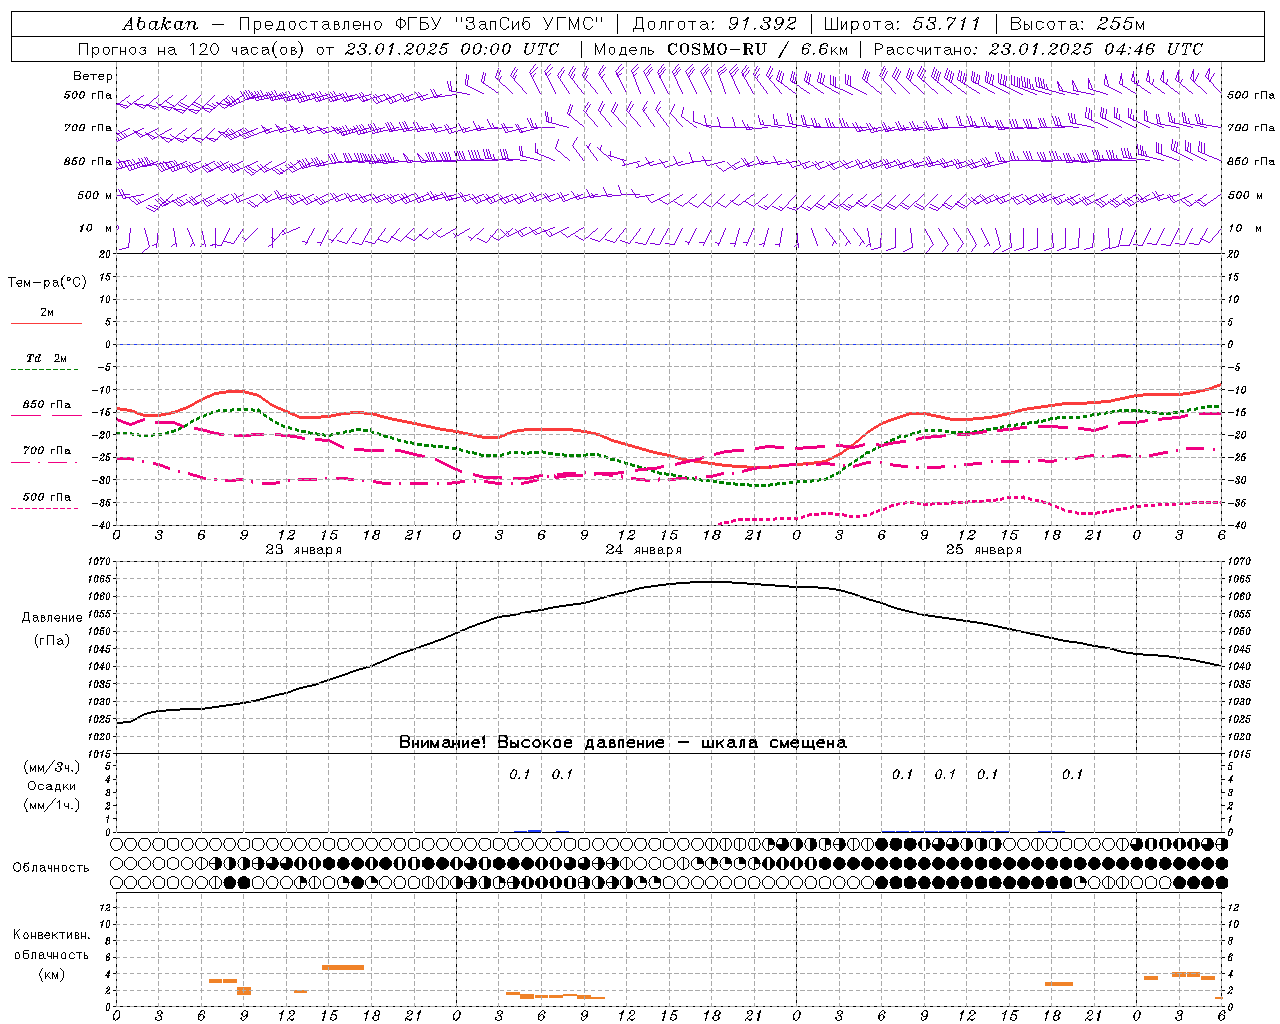Select the 'Модель COSMO-RU / 6.6км' model label
This screenshot has width=1280, height=1024.
(x=720, y=49)
